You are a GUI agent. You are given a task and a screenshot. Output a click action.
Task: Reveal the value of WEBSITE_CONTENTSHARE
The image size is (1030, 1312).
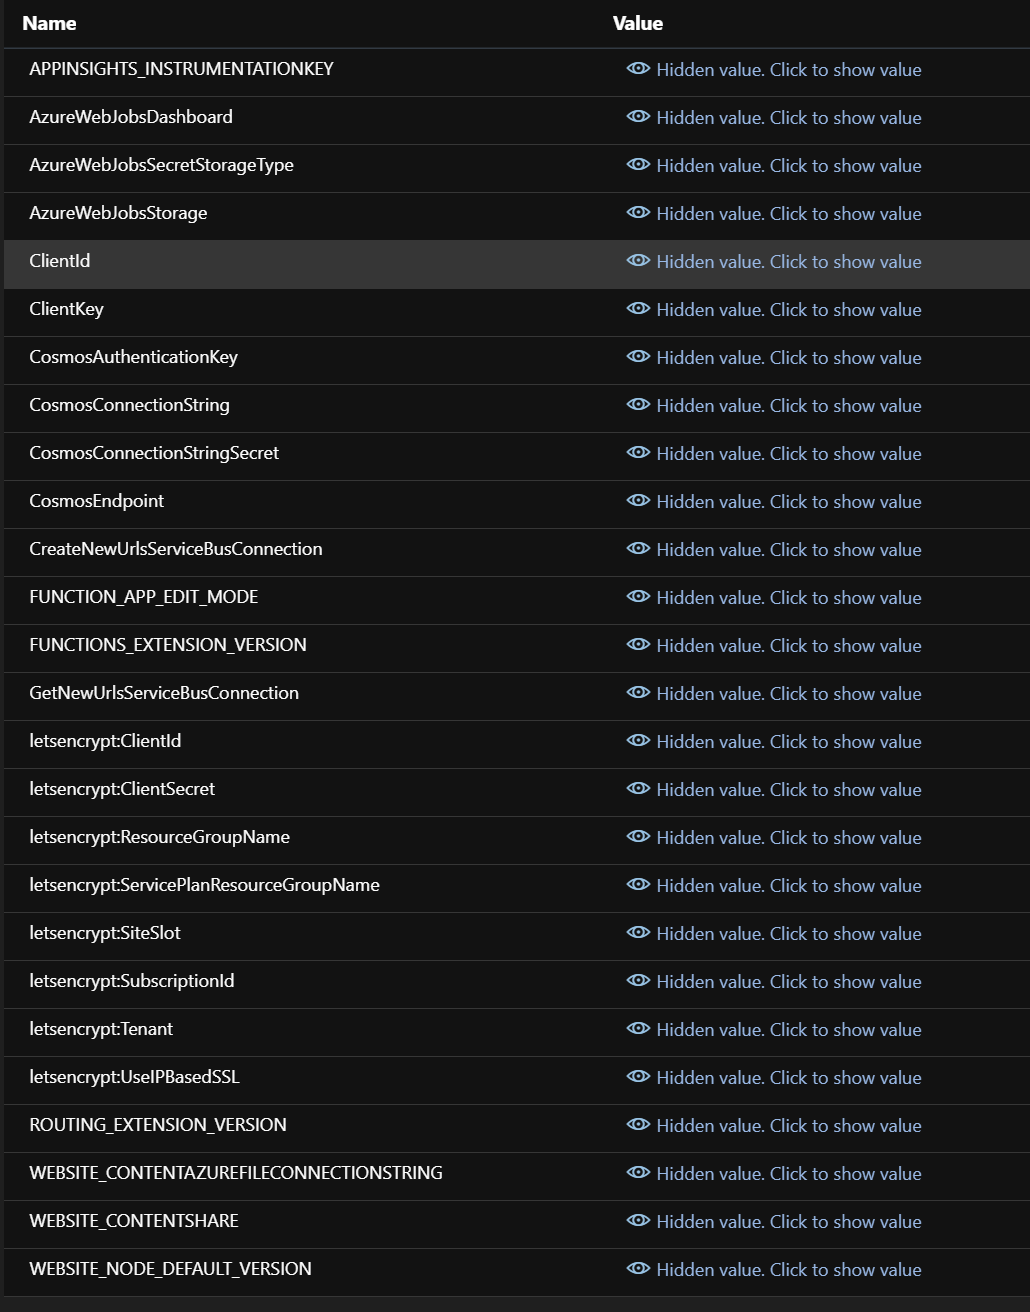click(788, 1221)
